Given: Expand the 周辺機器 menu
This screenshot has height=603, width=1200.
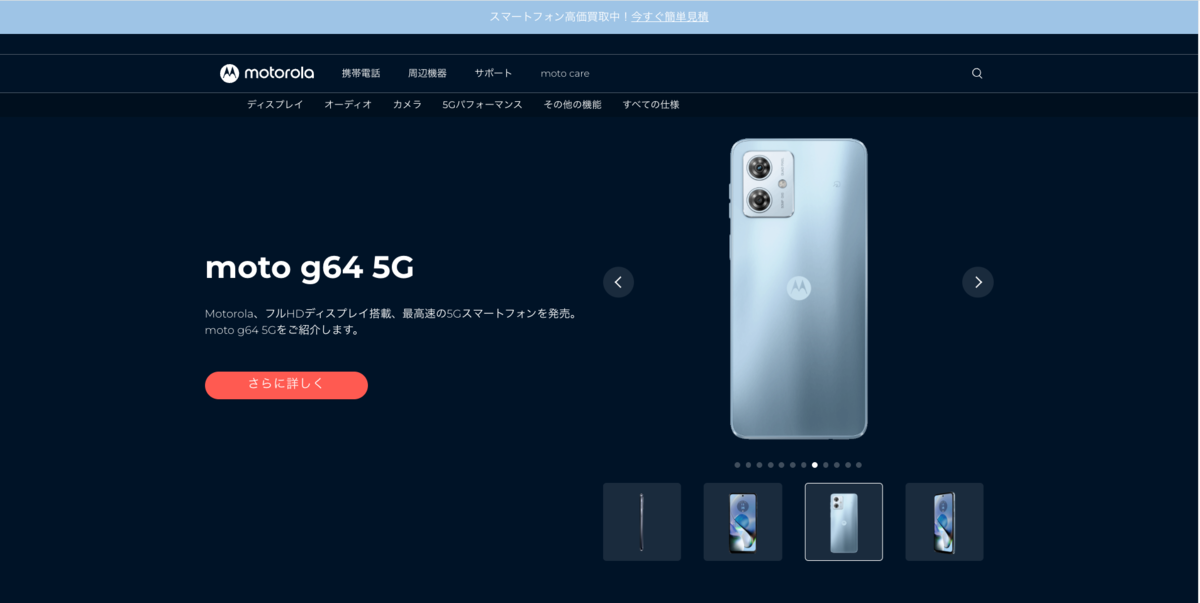Looking at the screenshot, I should pyautogui.click(x=427, y=73).
